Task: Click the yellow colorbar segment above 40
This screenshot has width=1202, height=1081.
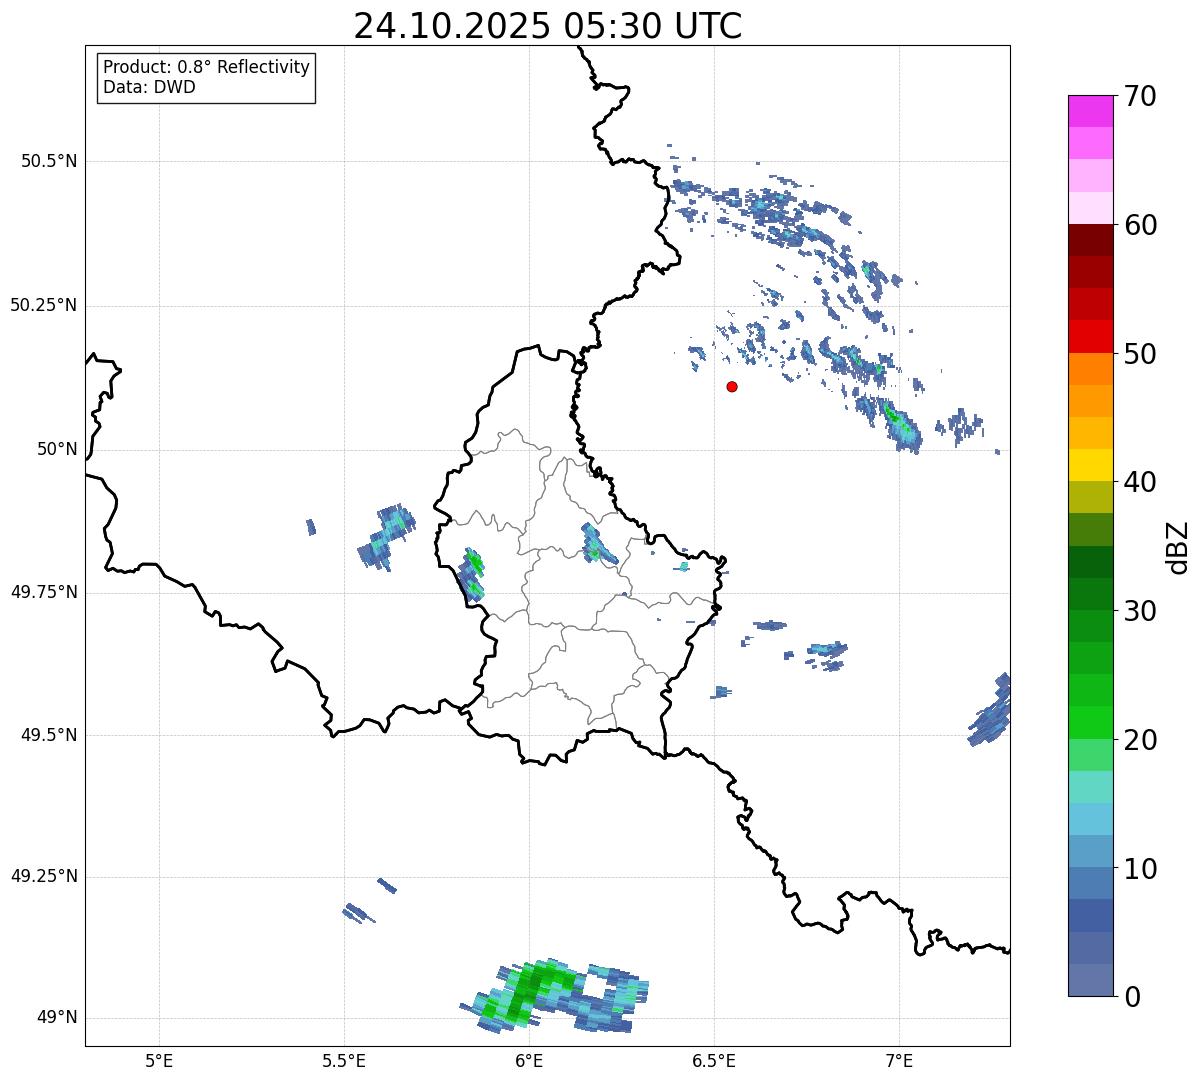Action: [1090, 465]
